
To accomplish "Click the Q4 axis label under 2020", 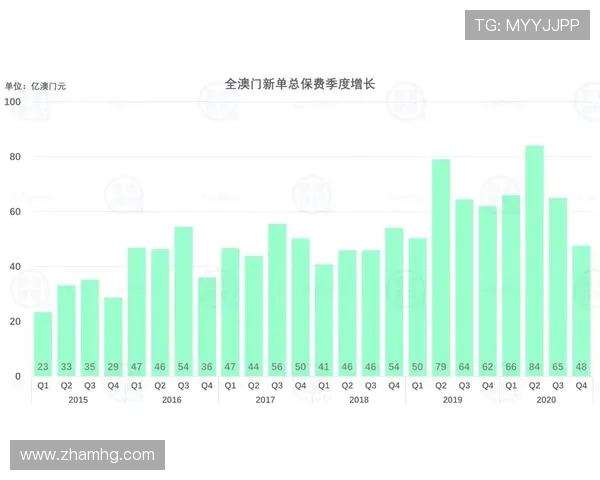I will [x=581, y=386].
